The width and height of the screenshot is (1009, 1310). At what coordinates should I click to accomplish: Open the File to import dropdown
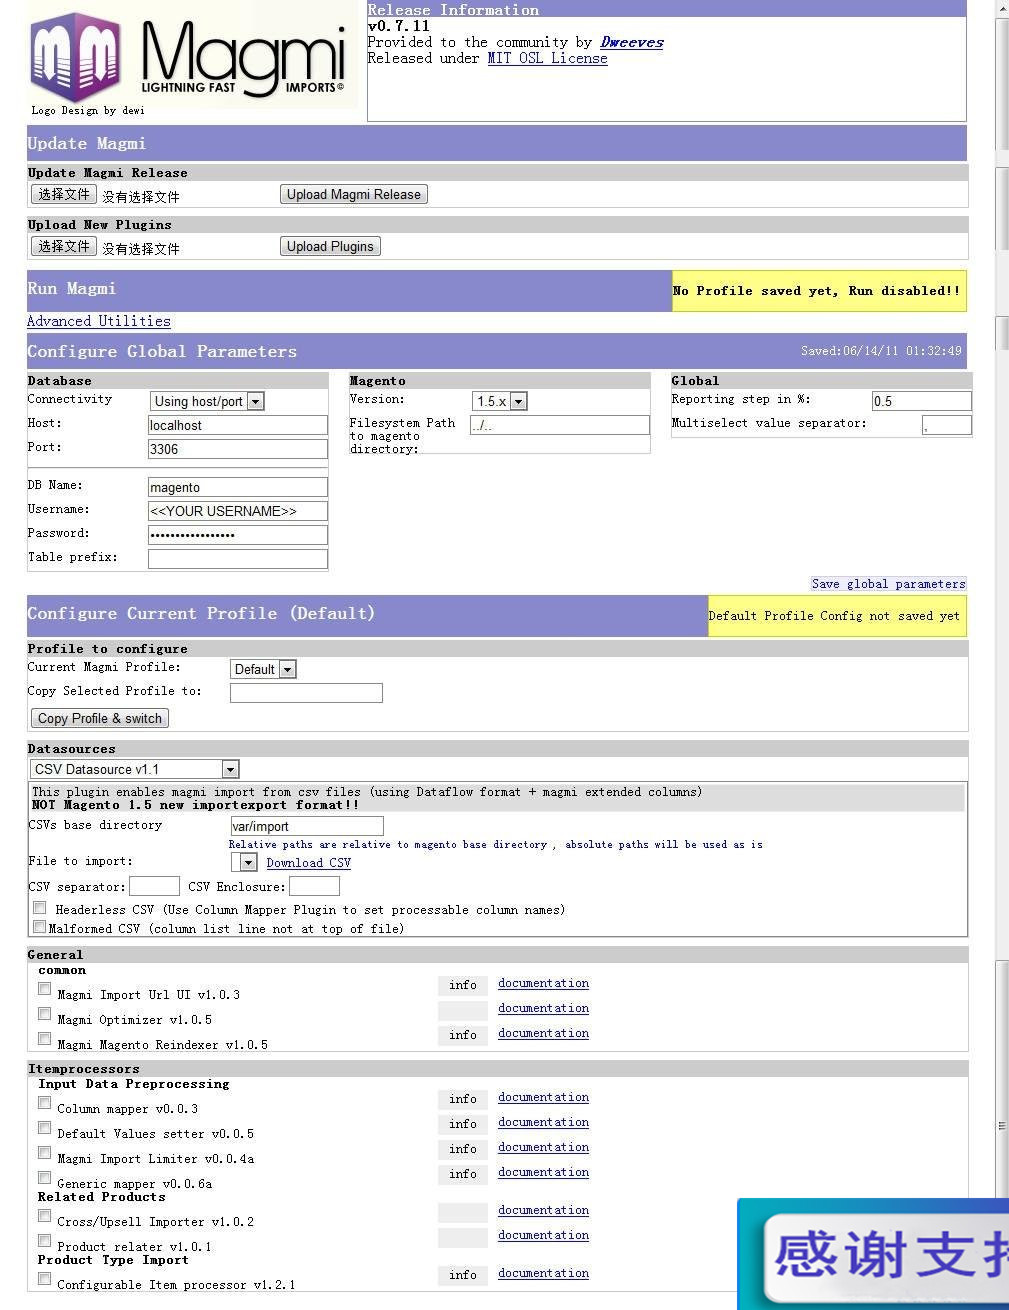point(244,862)
